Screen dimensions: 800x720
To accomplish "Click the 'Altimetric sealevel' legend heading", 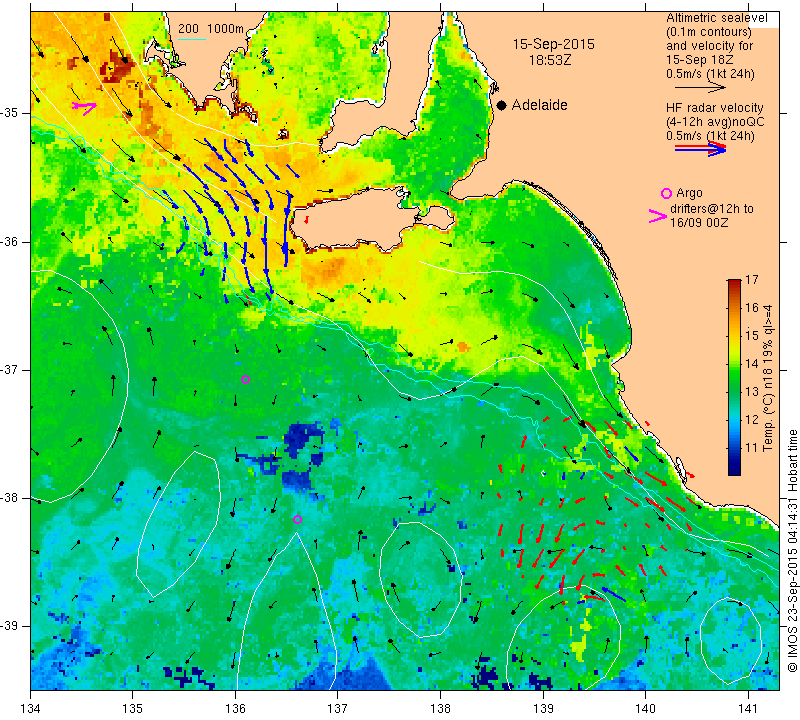I will coord(716,18).
